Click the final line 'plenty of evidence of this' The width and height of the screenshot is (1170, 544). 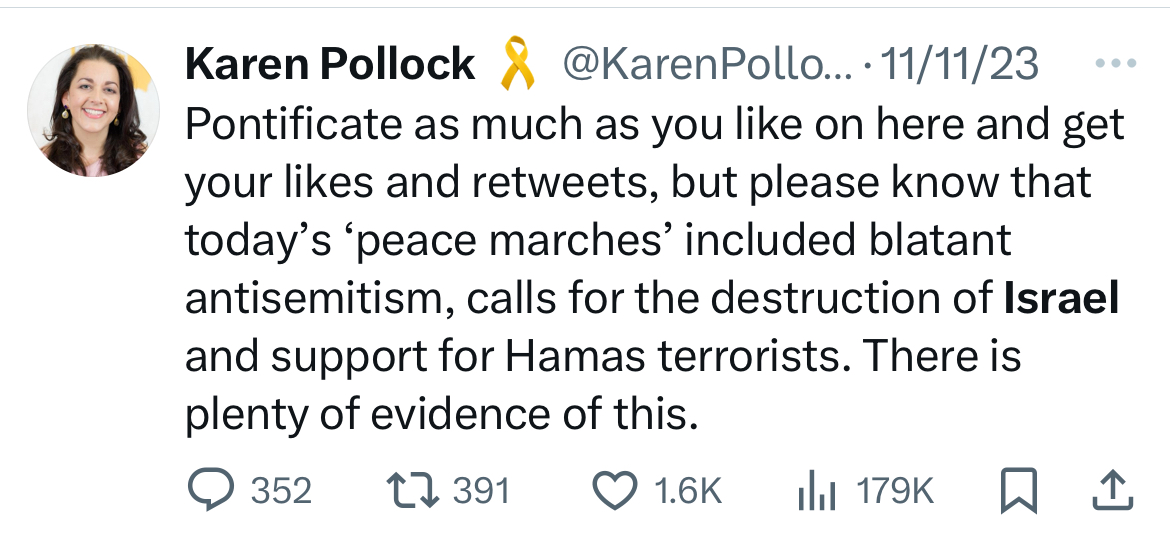click(441, 414)
